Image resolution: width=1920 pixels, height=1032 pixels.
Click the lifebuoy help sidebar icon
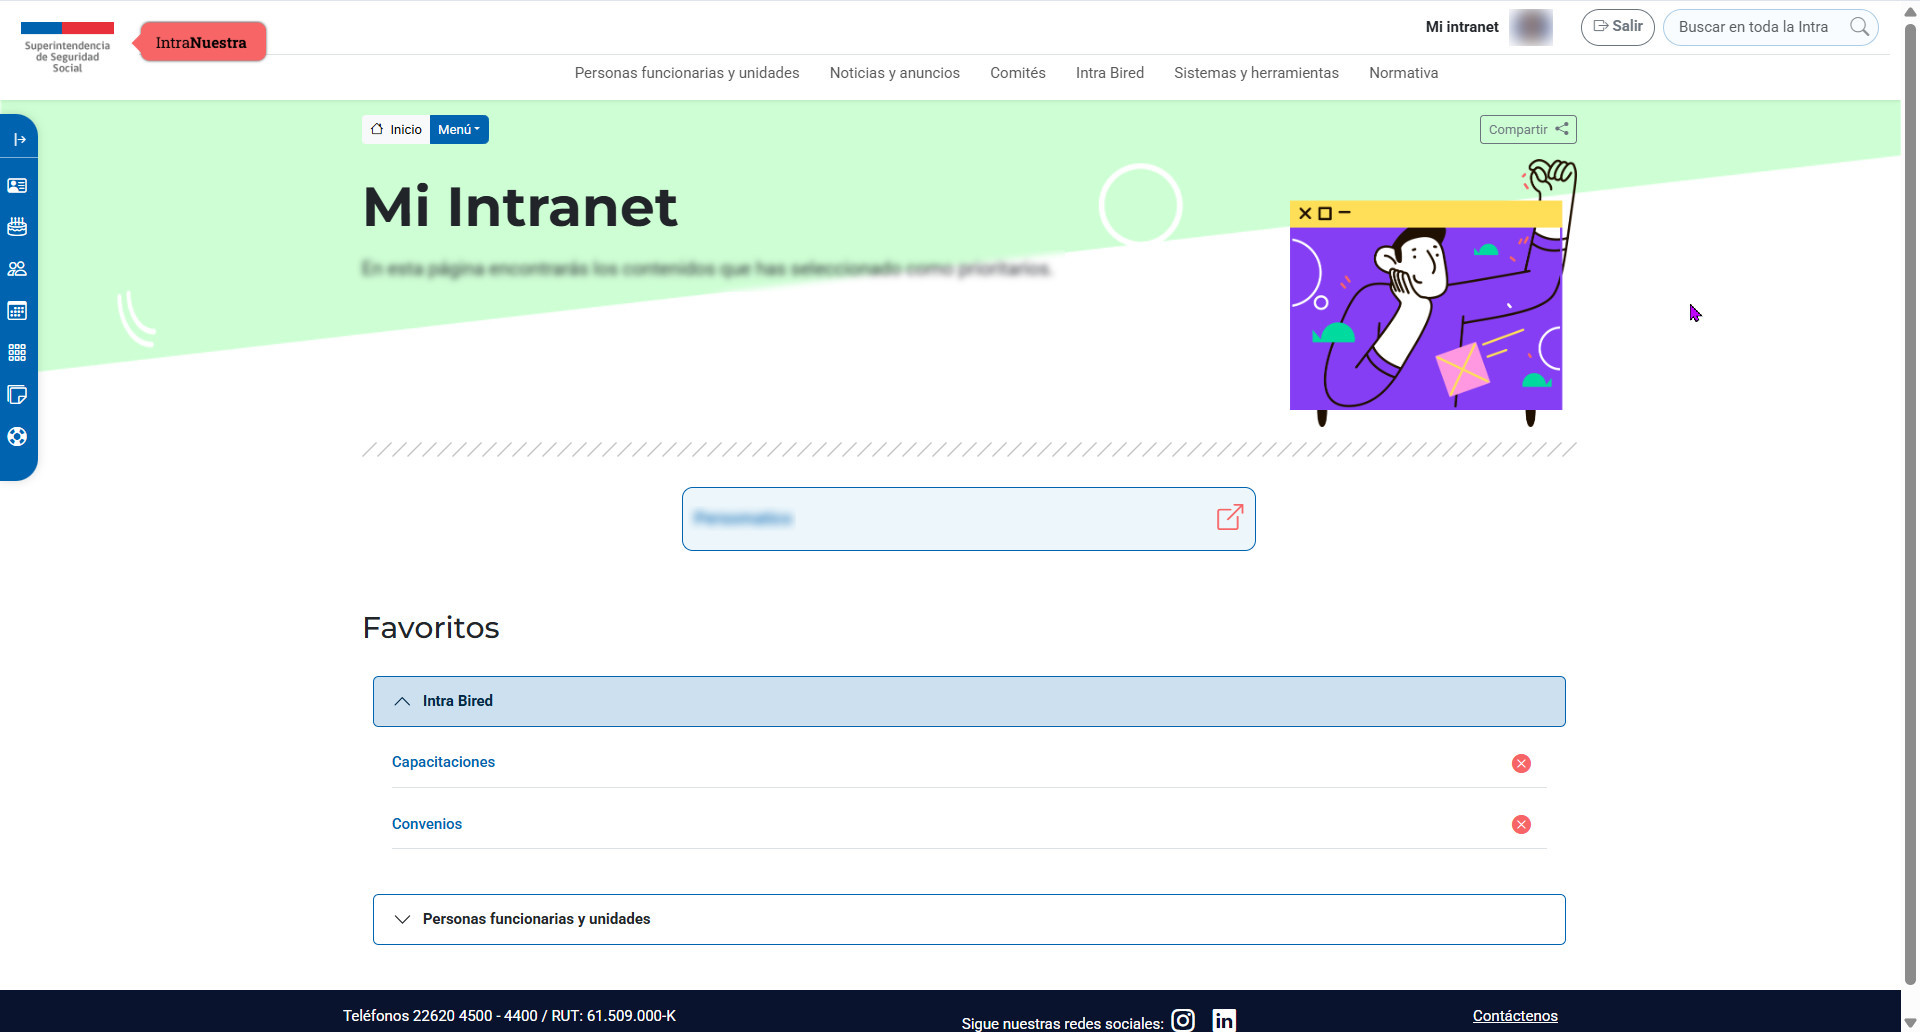point(17,437)
